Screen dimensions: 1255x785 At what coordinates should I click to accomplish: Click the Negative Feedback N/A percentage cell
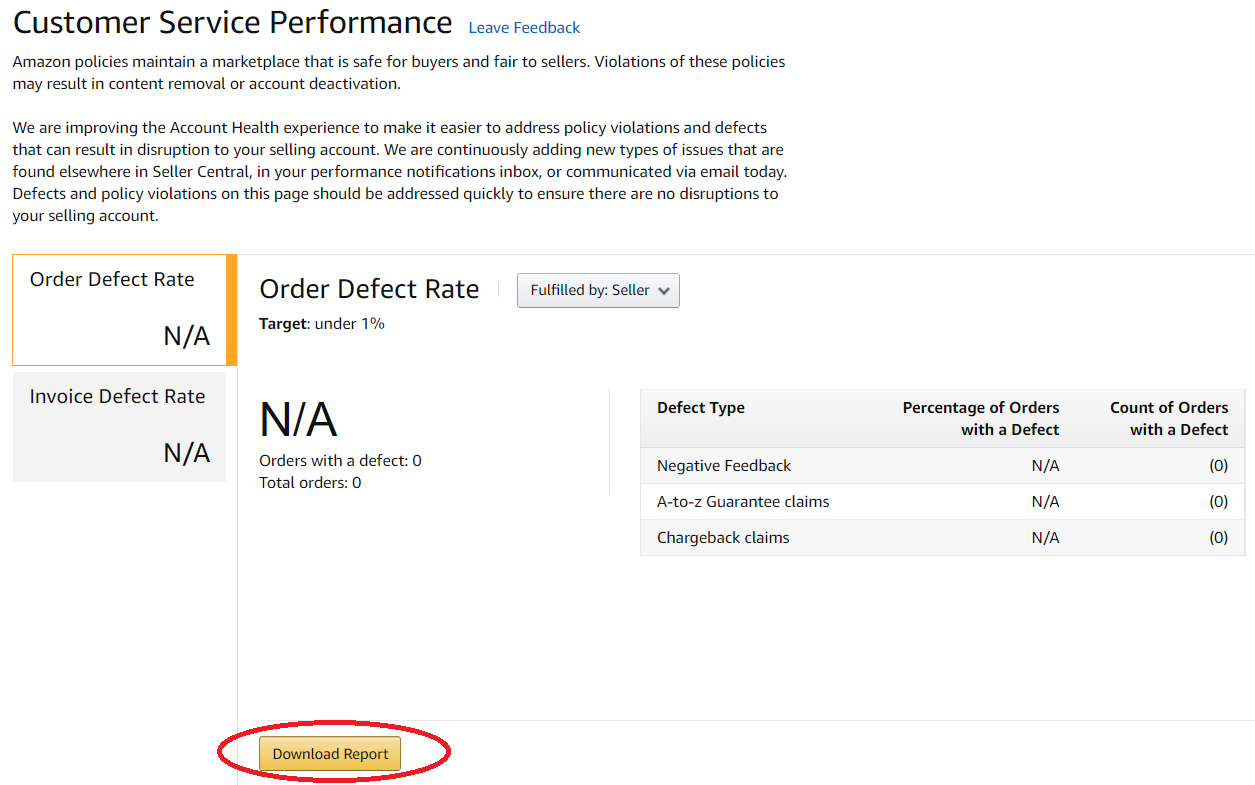click(1045, 466)
